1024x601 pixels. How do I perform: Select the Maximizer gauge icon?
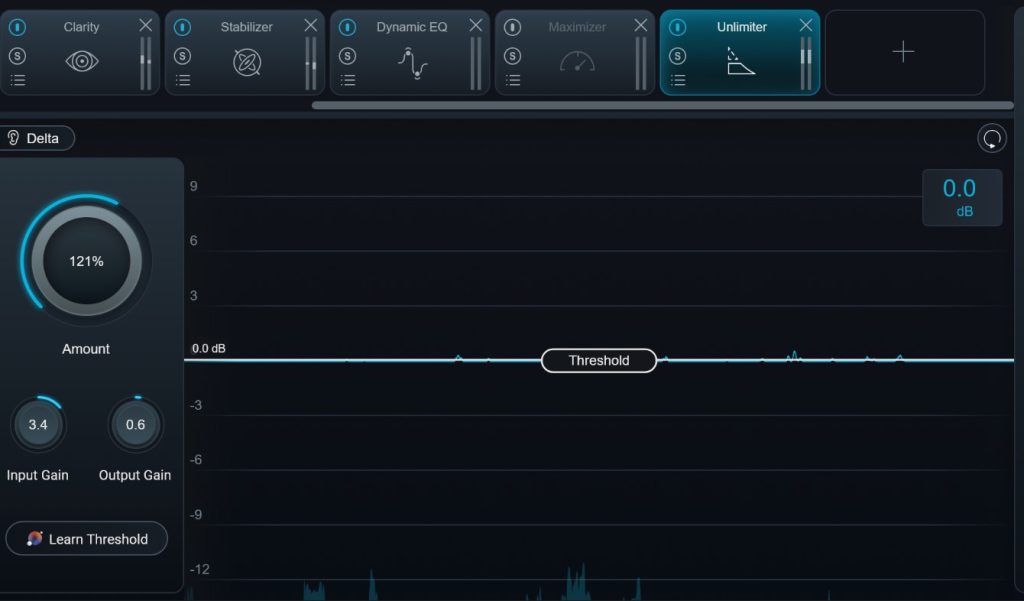(577, 62)
